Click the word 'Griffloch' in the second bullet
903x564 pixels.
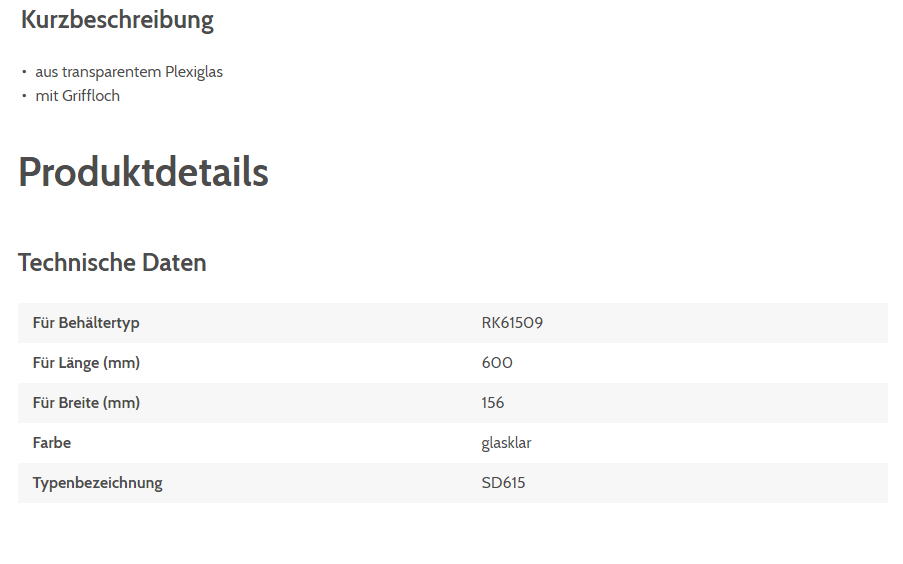tap(91, 96)
